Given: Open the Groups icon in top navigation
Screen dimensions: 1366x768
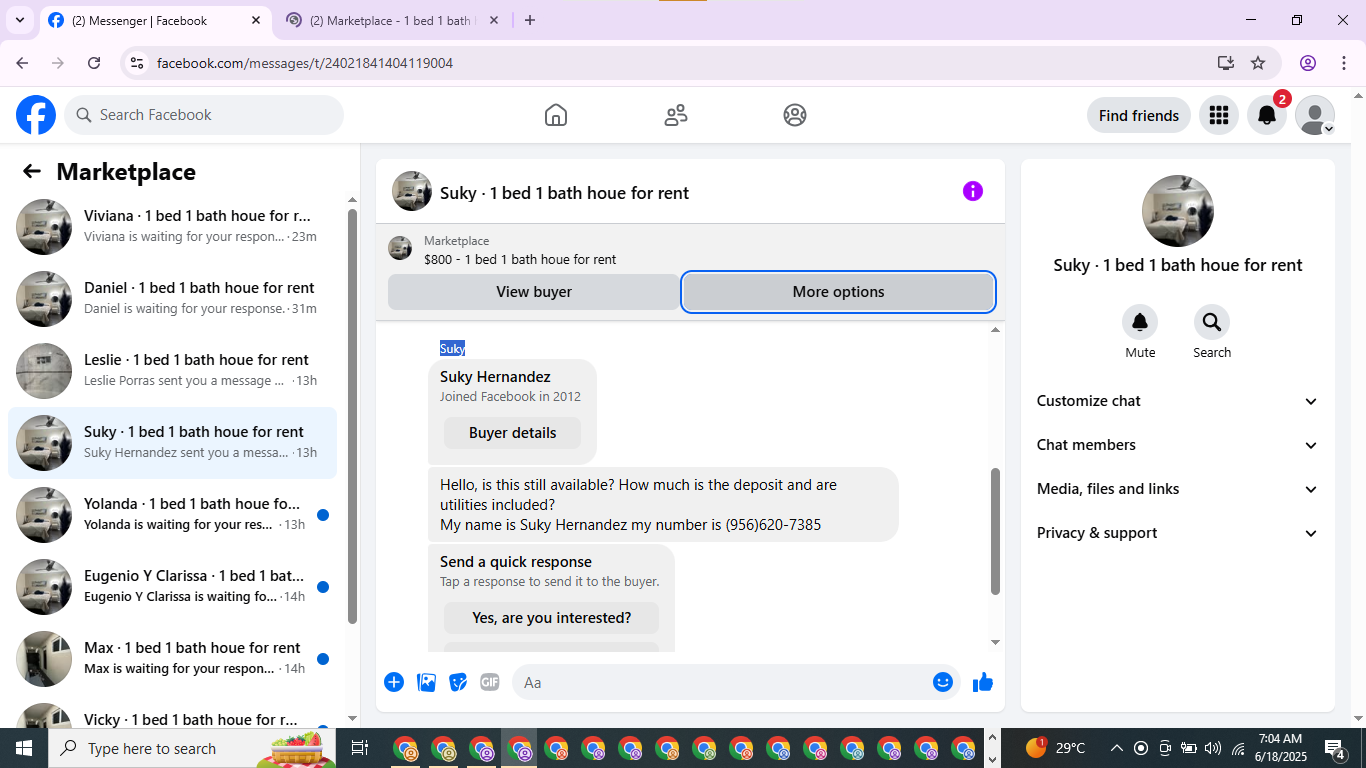Looking at the screenshot, I should [x=795, y=115].
